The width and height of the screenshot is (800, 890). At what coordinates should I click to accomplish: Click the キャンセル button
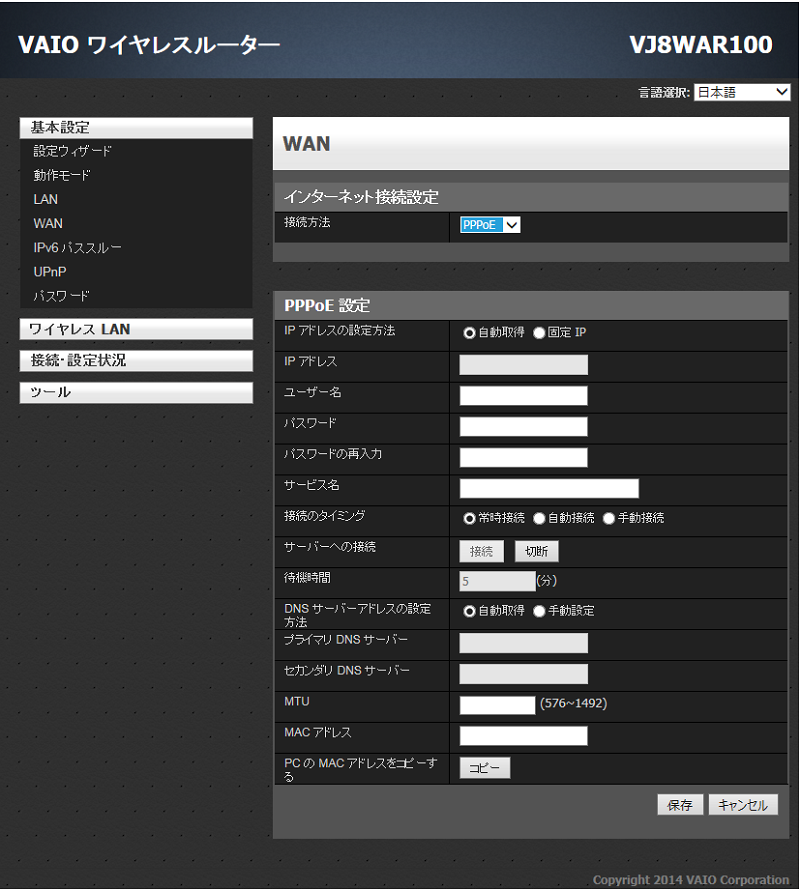tap(743, 805)
